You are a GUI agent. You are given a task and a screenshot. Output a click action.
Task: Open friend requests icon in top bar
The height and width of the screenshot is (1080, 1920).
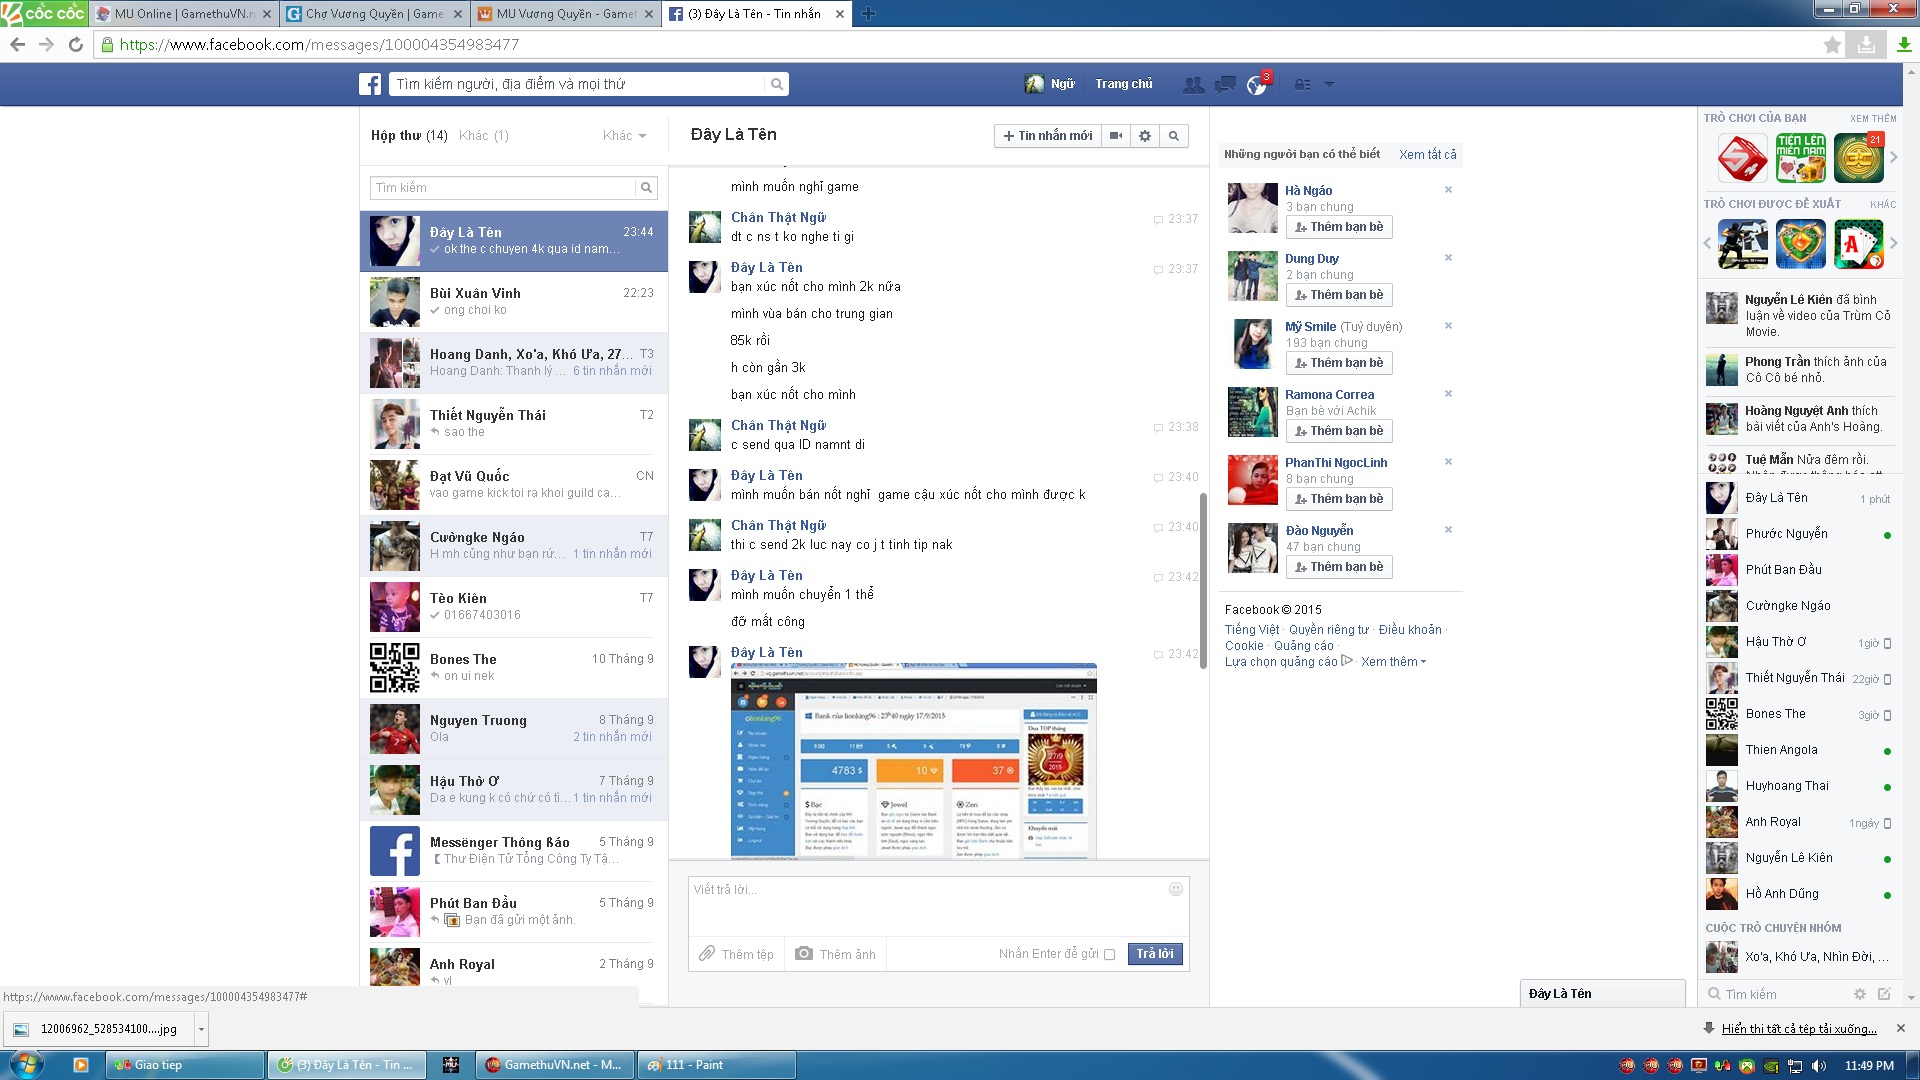1193,85
